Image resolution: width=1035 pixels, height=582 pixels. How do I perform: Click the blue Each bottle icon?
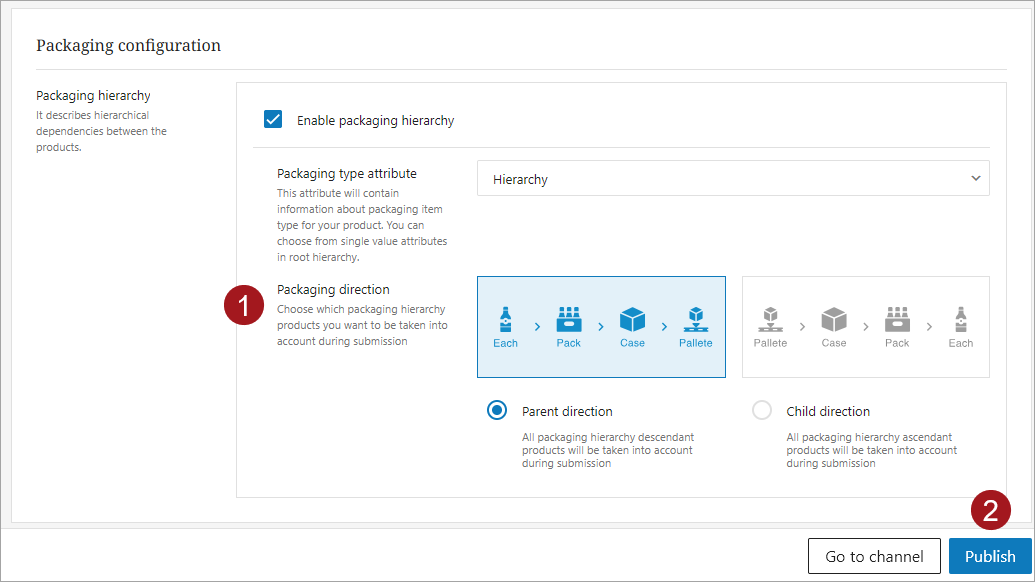point(505,320)
